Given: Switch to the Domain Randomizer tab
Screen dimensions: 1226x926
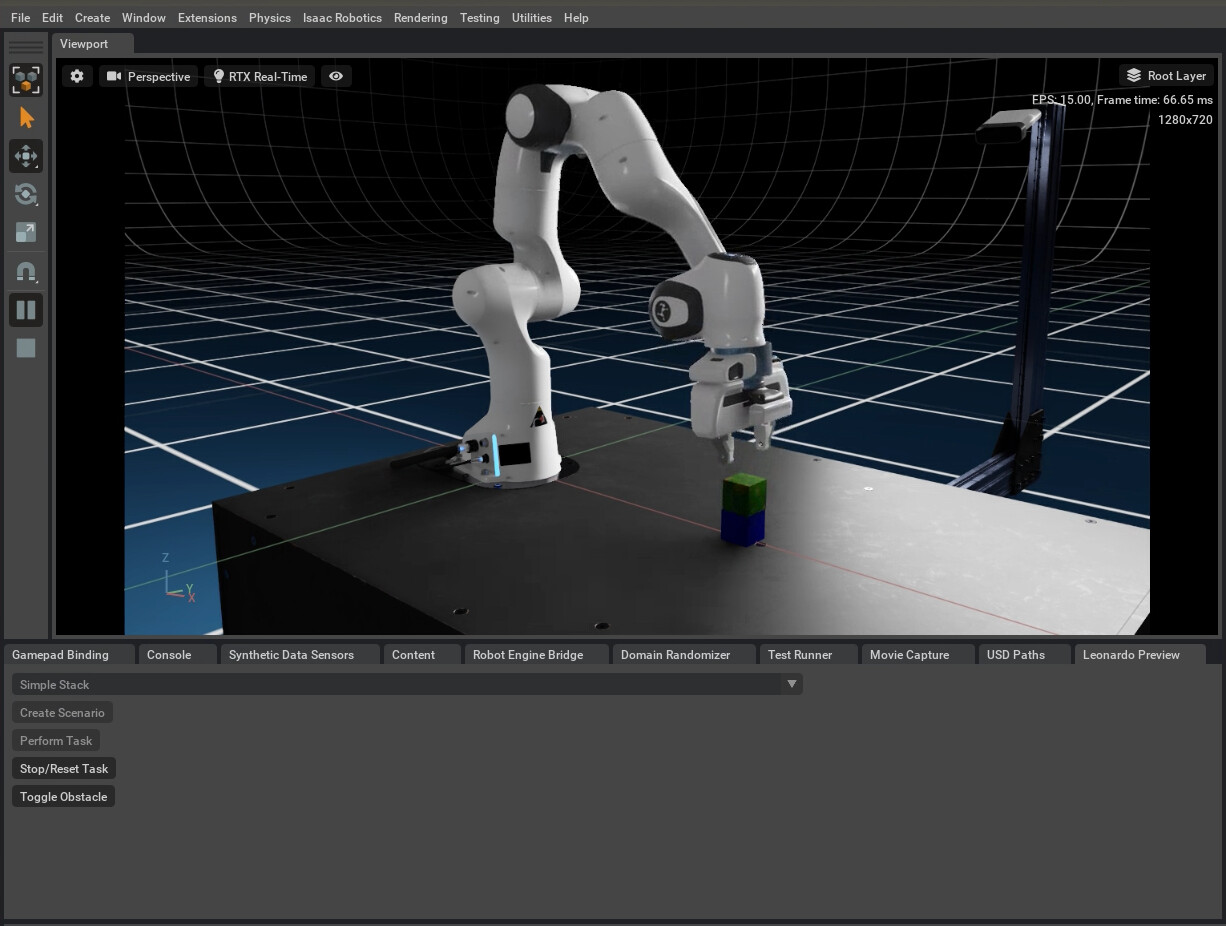Looking at the screenshot, I should coord(675,655).
